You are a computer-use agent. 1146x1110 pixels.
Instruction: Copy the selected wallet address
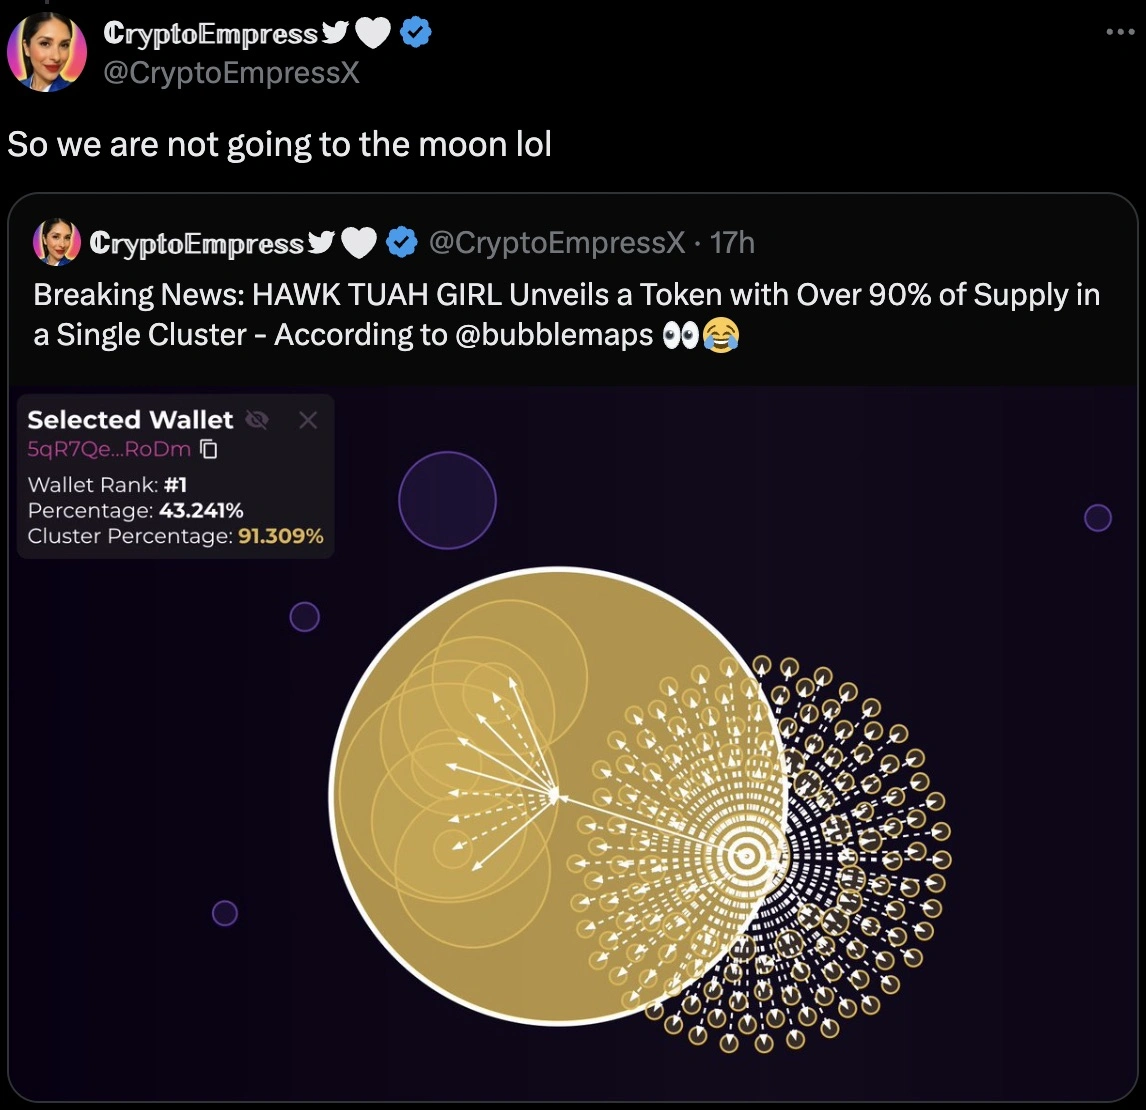click(x=209, y=449)
